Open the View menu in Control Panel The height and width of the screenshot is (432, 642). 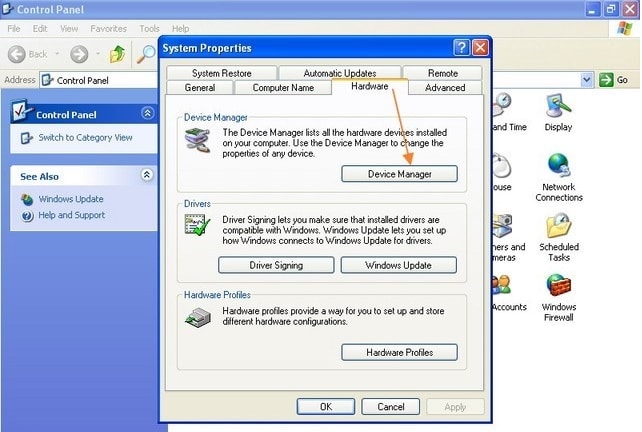(x=69, y=29)
